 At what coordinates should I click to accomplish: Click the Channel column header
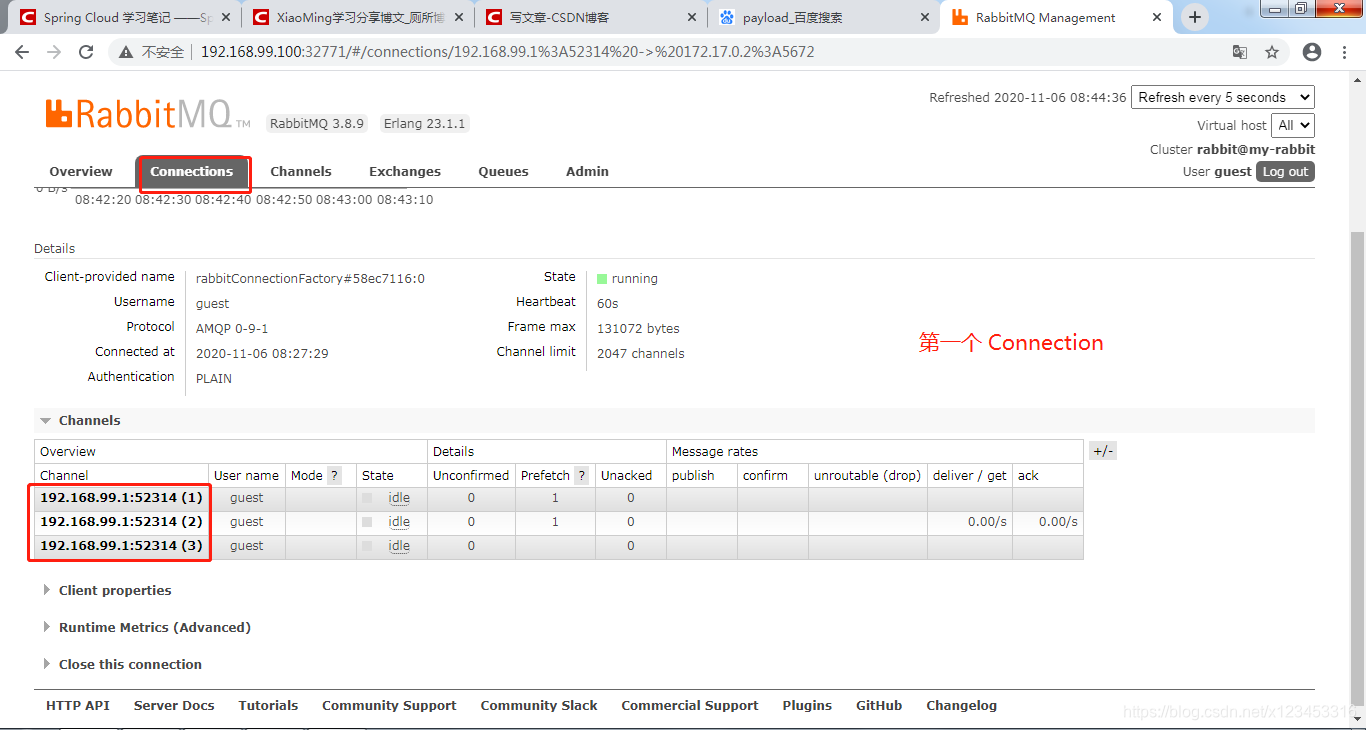click(x=64, y=475)
